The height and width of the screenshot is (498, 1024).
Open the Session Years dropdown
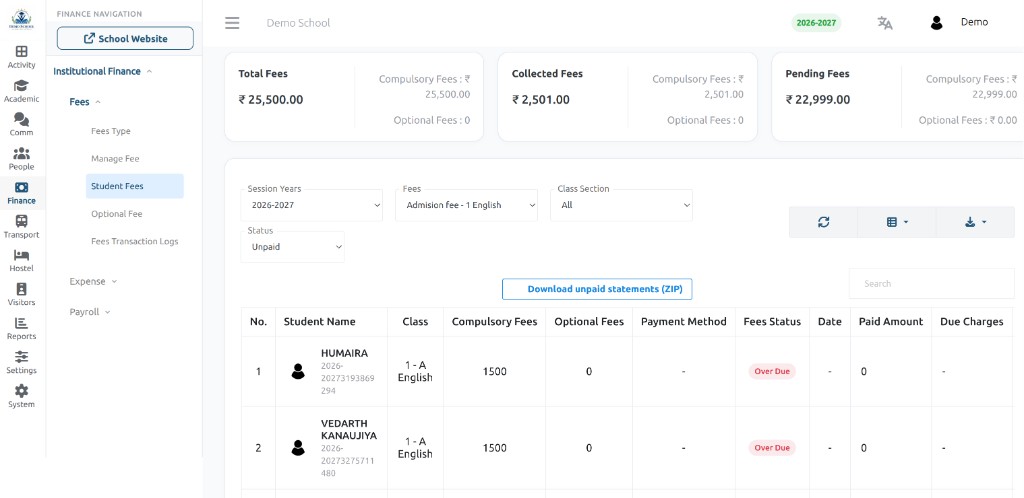312,205
